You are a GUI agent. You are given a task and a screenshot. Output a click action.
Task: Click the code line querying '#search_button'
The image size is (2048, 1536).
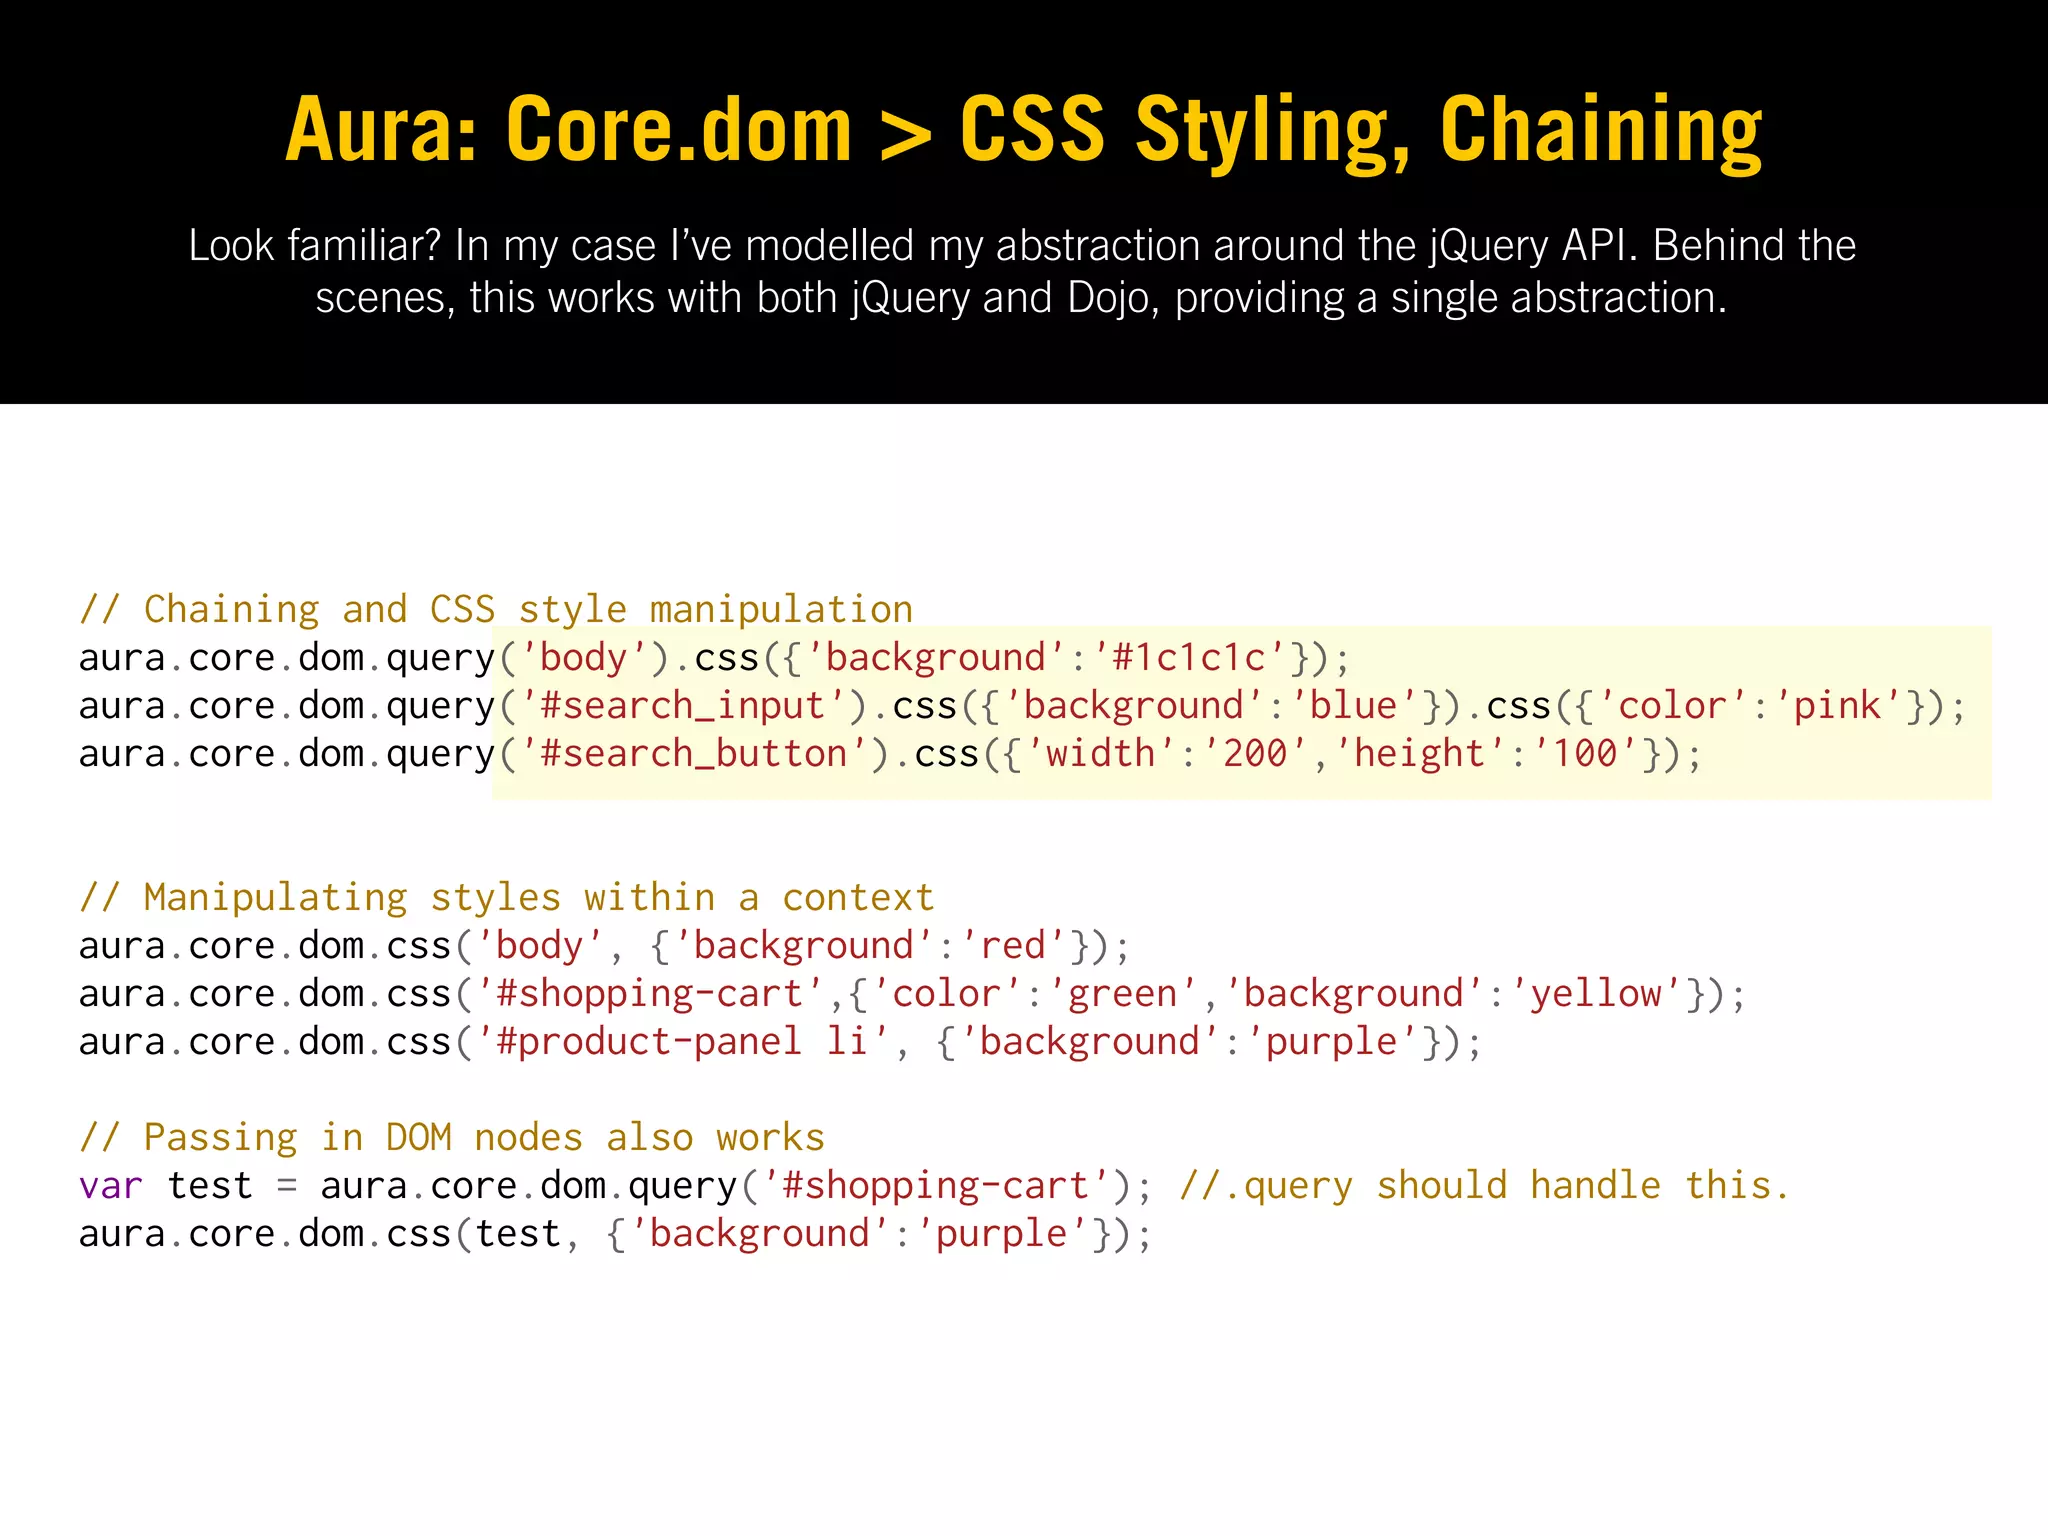point(890,754)
